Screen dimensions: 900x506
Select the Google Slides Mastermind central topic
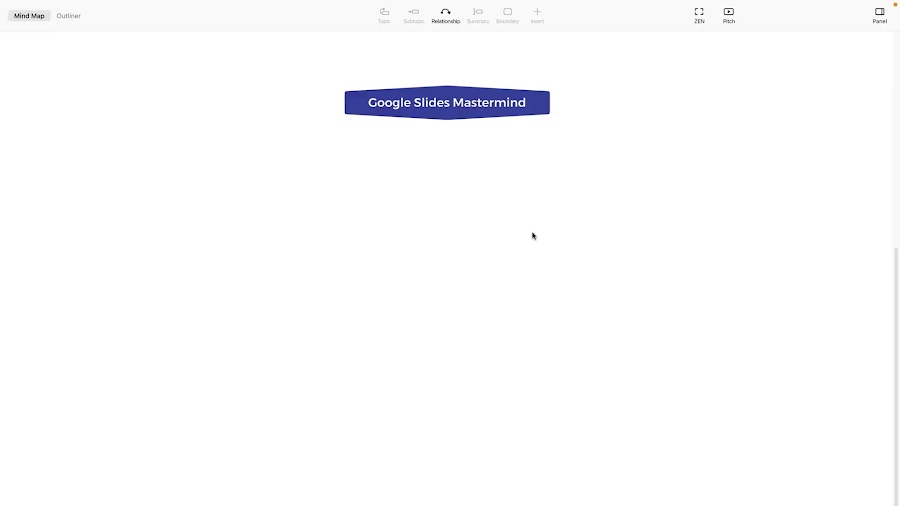[447, 103]
